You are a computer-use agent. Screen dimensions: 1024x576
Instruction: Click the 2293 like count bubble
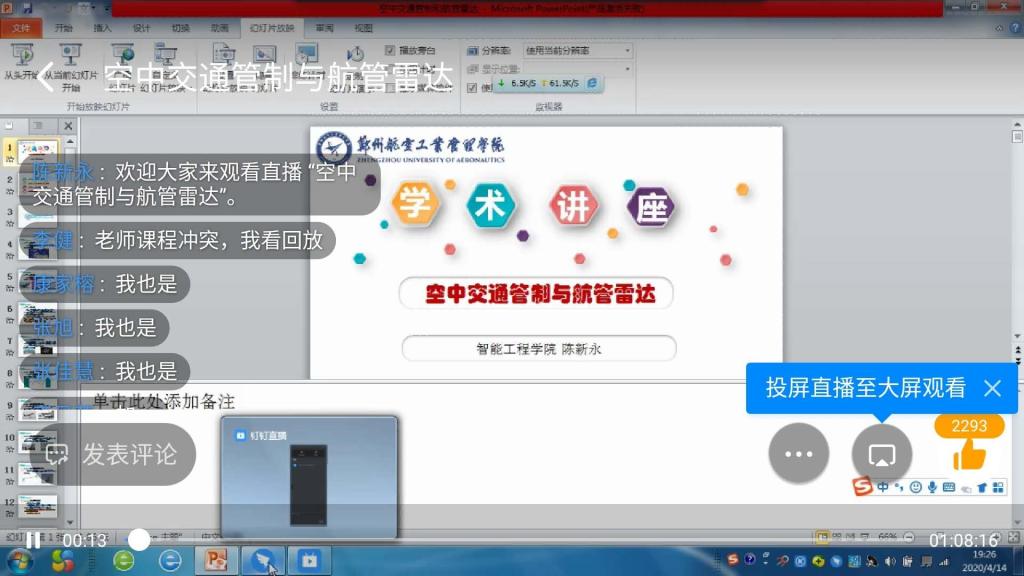click(969, 426)
